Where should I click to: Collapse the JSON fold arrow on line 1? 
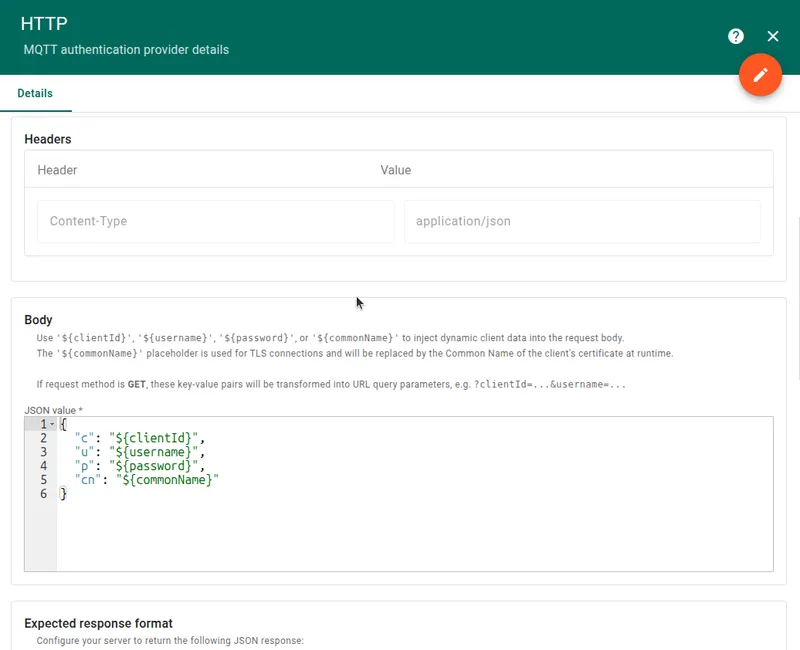pos(52,424)
